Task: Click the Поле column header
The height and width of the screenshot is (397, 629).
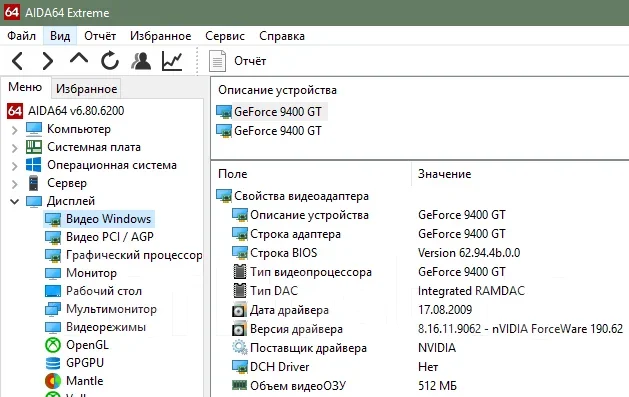Action: (233, 174)
